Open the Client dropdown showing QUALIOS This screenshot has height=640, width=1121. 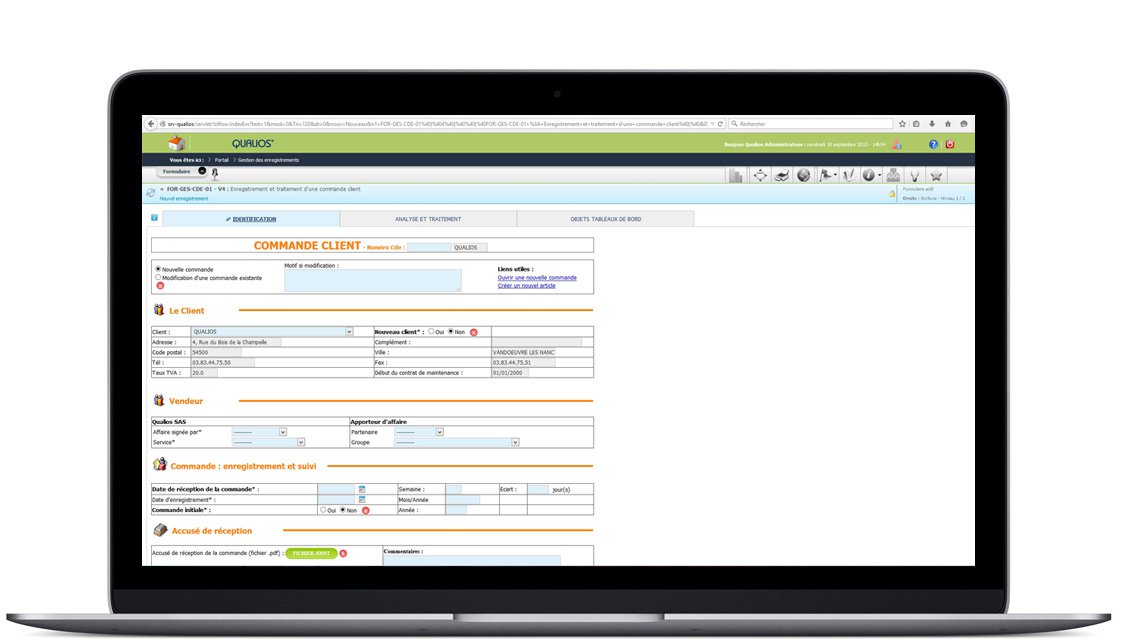[x=347, y=331]
